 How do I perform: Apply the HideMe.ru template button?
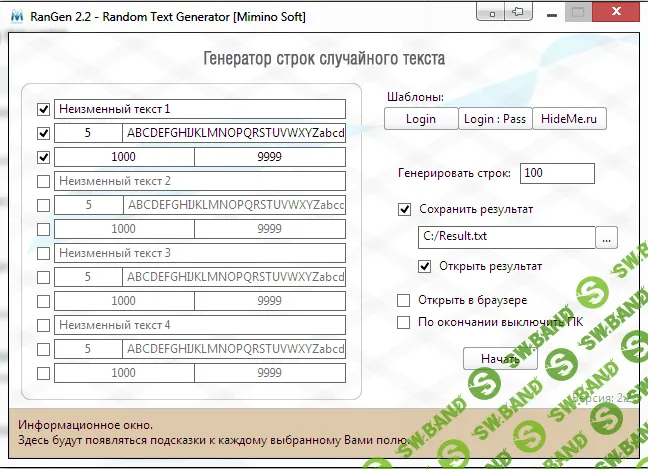[569, 119]
